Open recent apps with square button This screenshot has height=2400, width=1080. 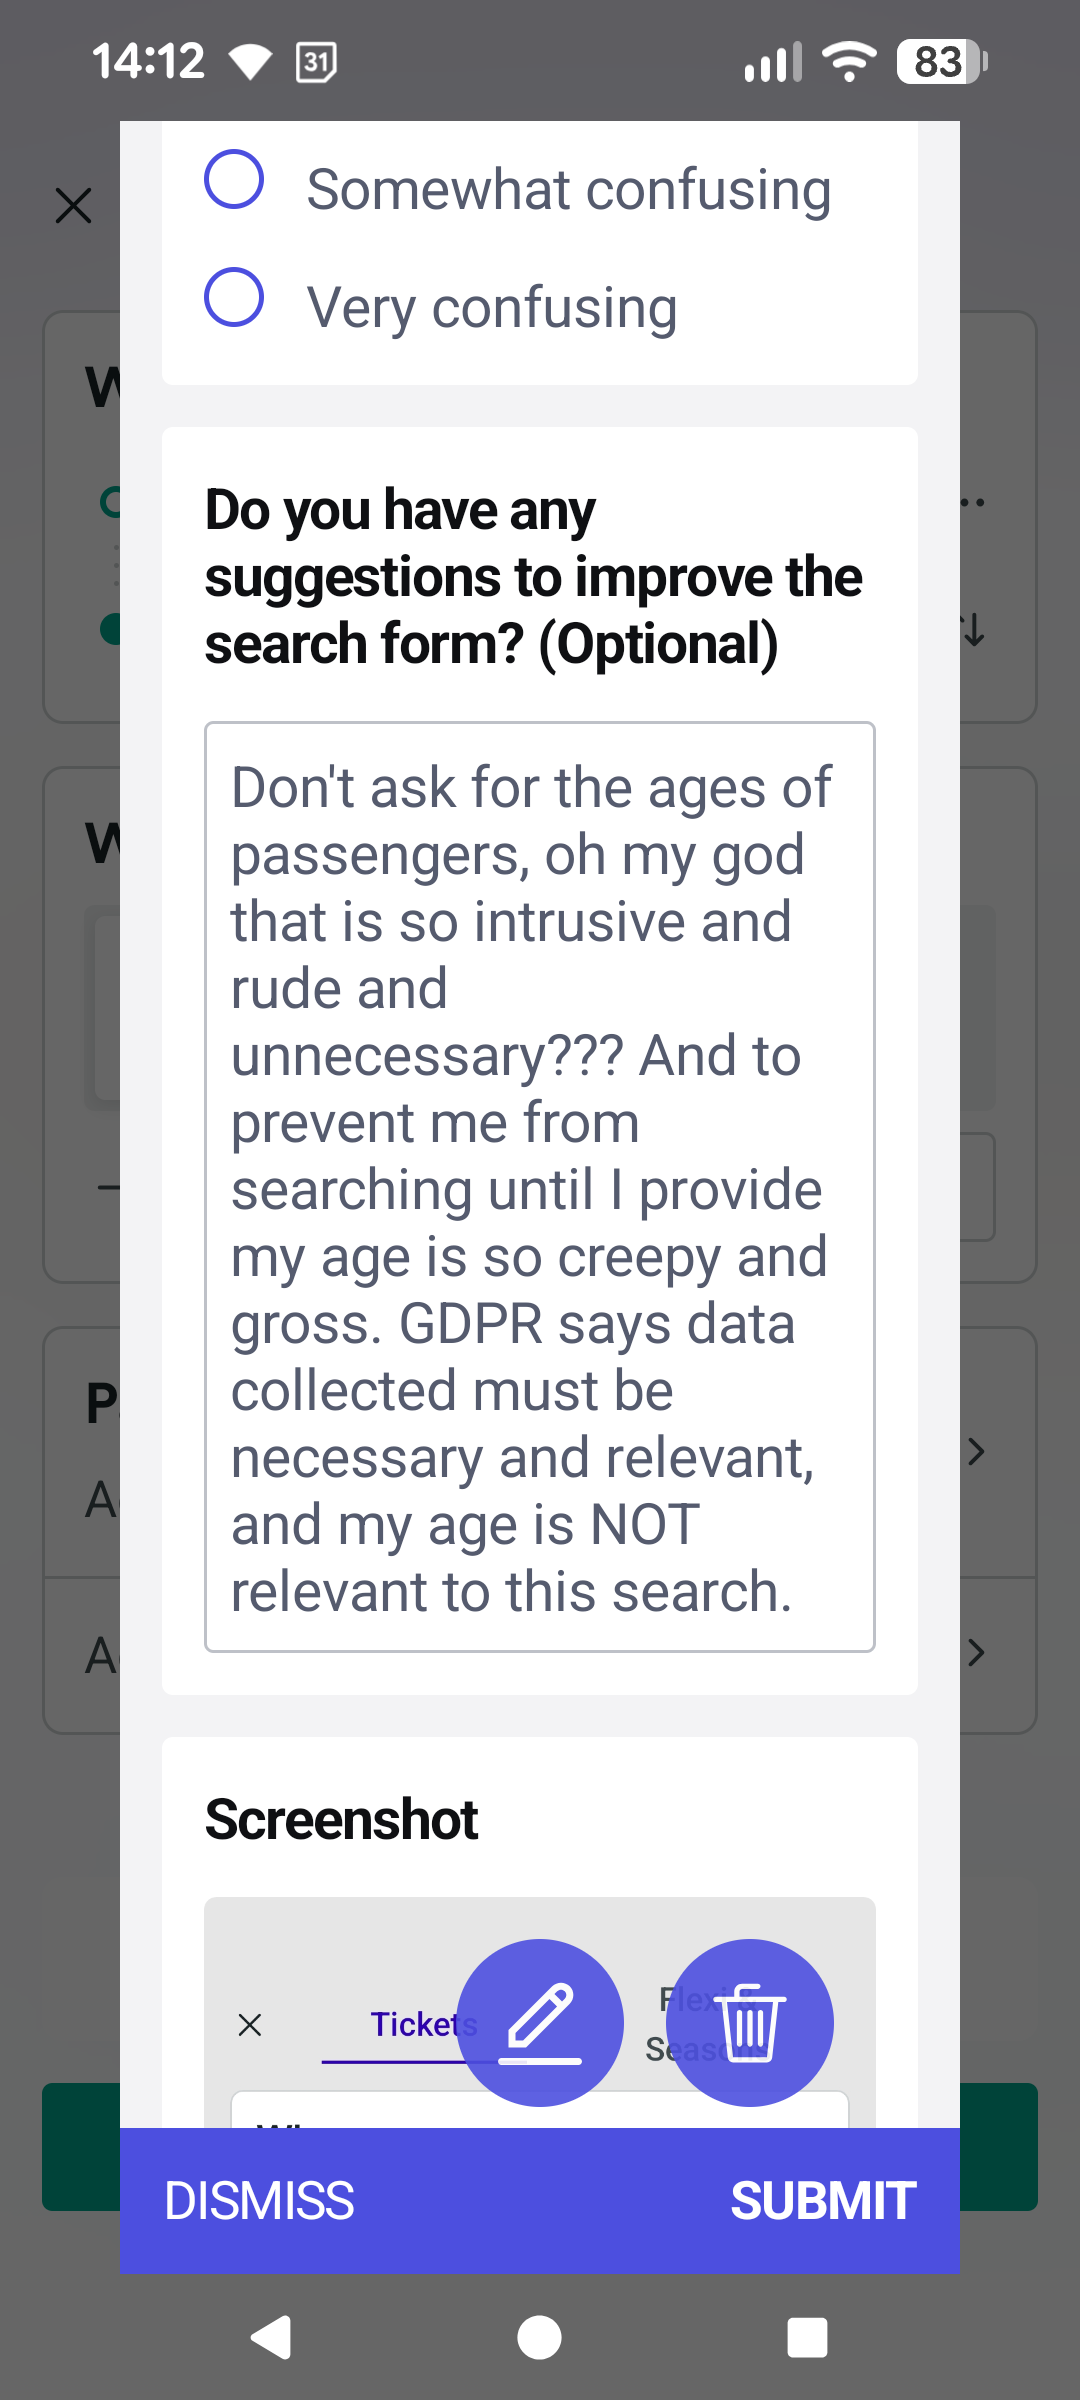[x=807, y=2337]
